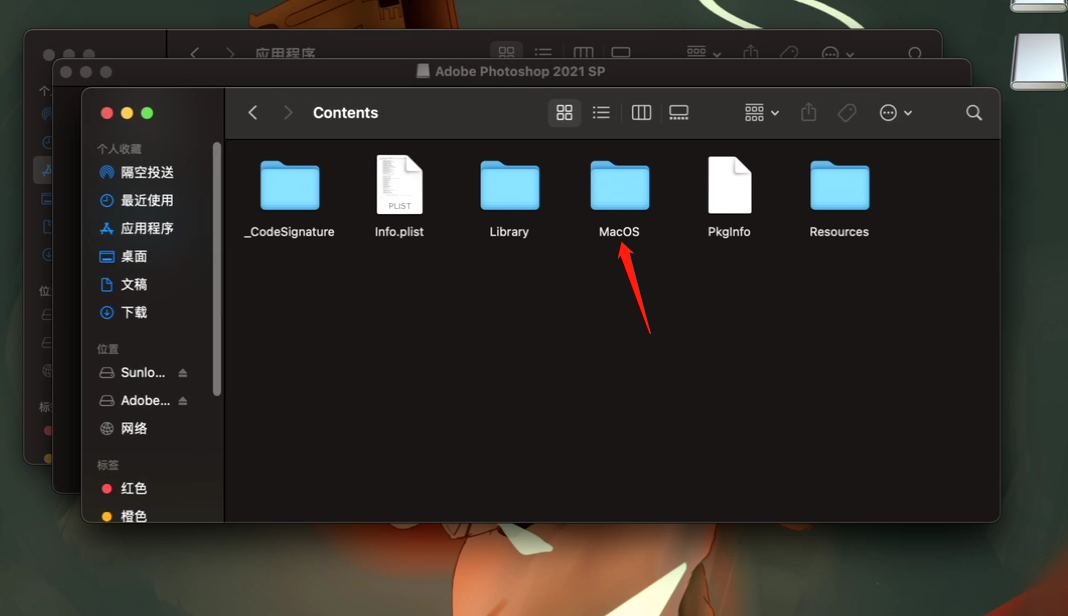Open the Resources folder
This screenshot has width=1068, height=616.
839,186
